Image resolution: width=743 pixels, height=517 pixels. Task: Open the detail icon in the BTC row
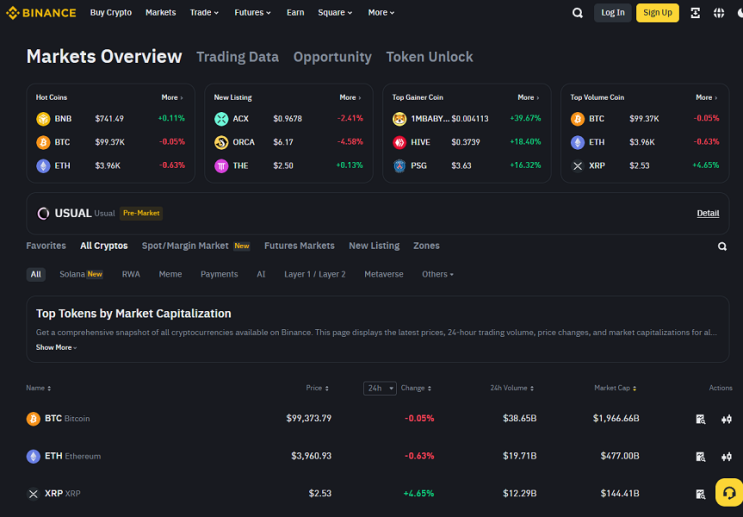point(700,419)
